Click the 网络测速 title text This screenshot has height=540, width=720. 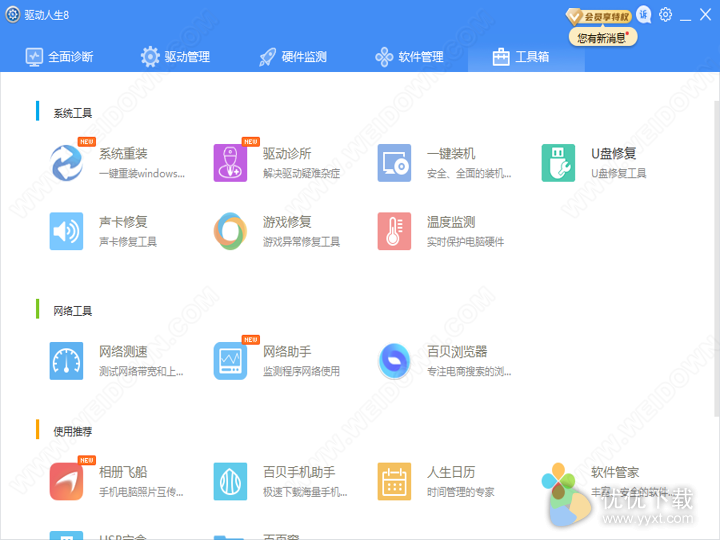coord(123,352)
